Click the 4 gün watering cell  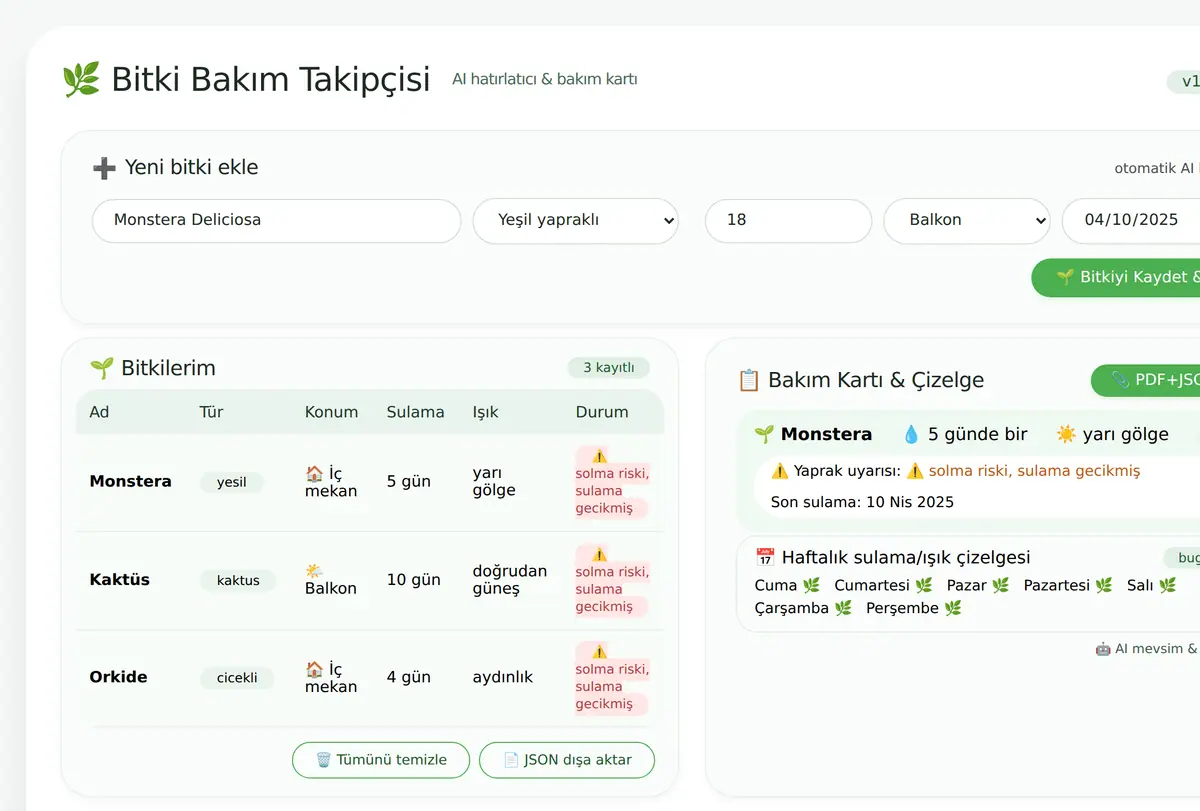click(409, 677)
